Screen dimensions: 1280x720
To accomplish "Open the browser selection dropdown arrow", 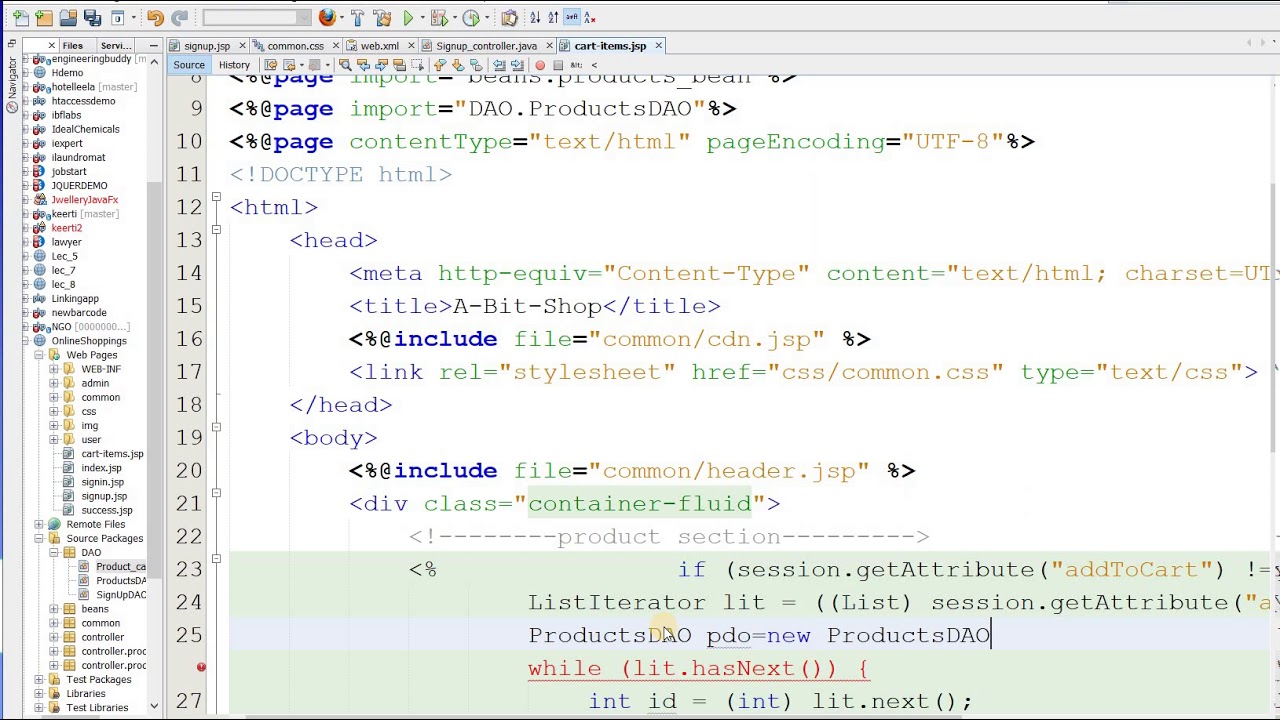I will point(340,18).
